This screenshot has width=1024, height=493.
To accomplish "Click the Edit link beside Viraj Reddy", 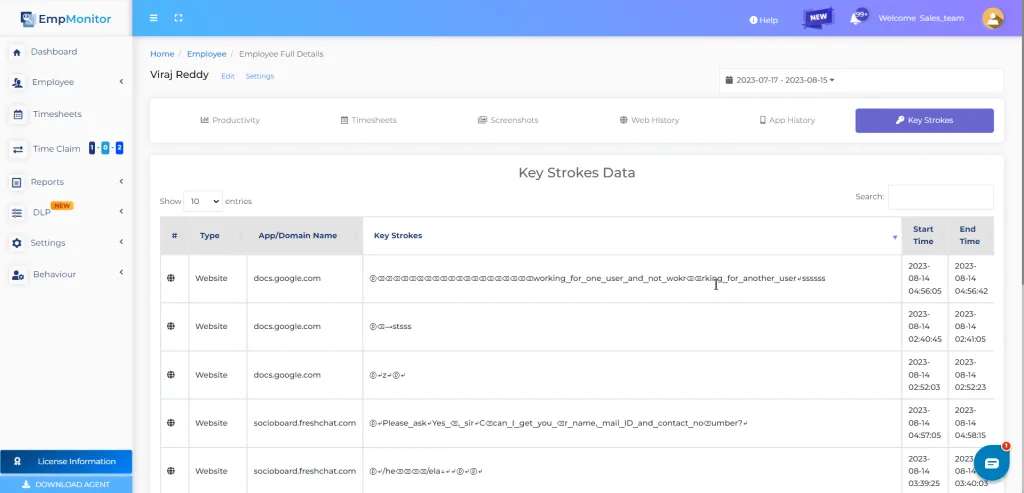I will [228, 76].
